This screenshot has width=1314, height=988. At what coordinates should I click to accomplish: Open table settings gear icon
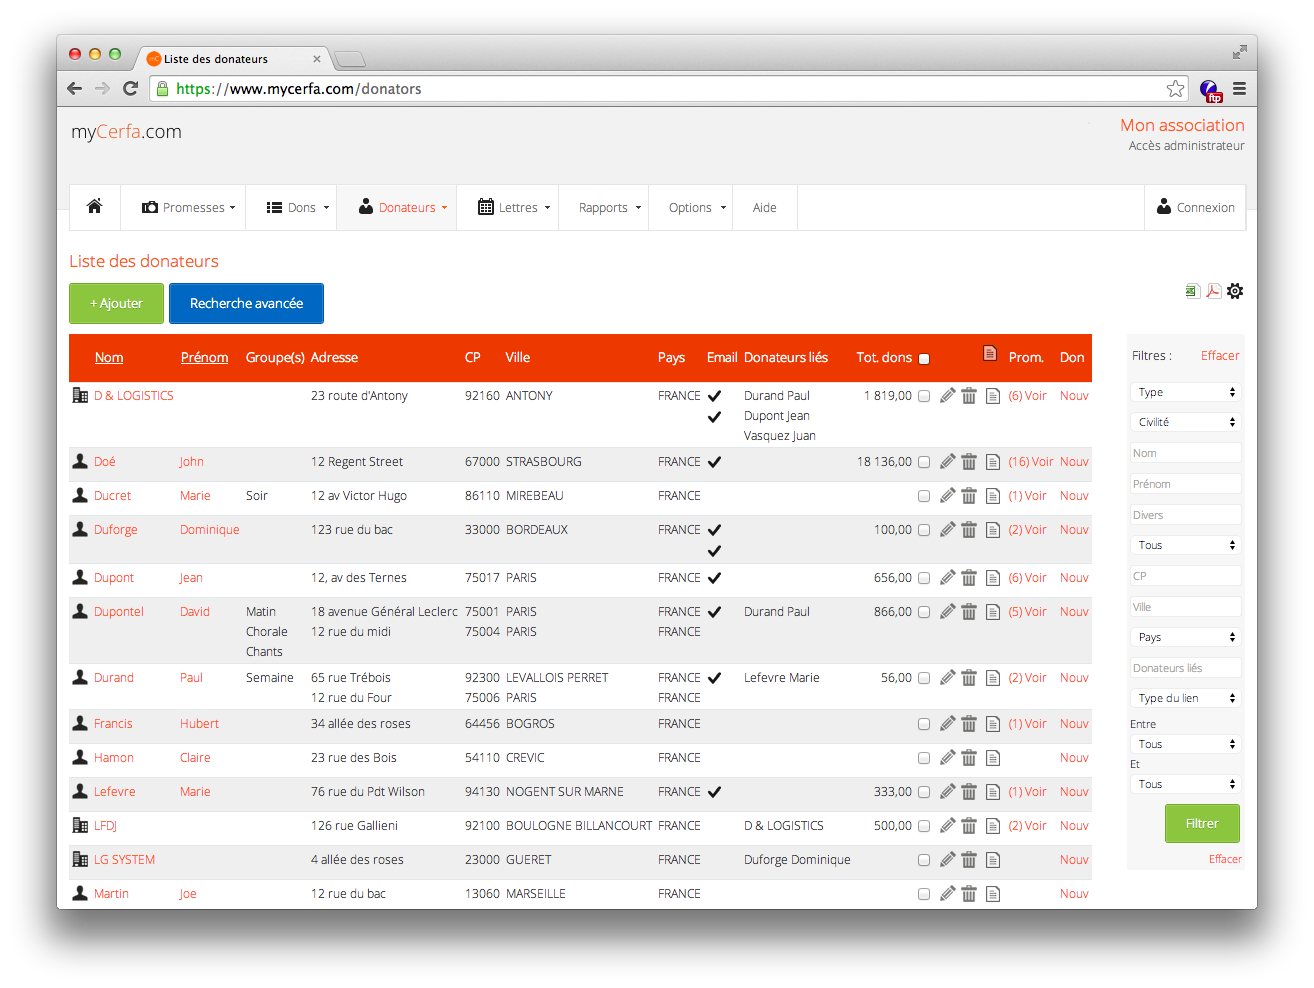click(x=1235, y=291)
